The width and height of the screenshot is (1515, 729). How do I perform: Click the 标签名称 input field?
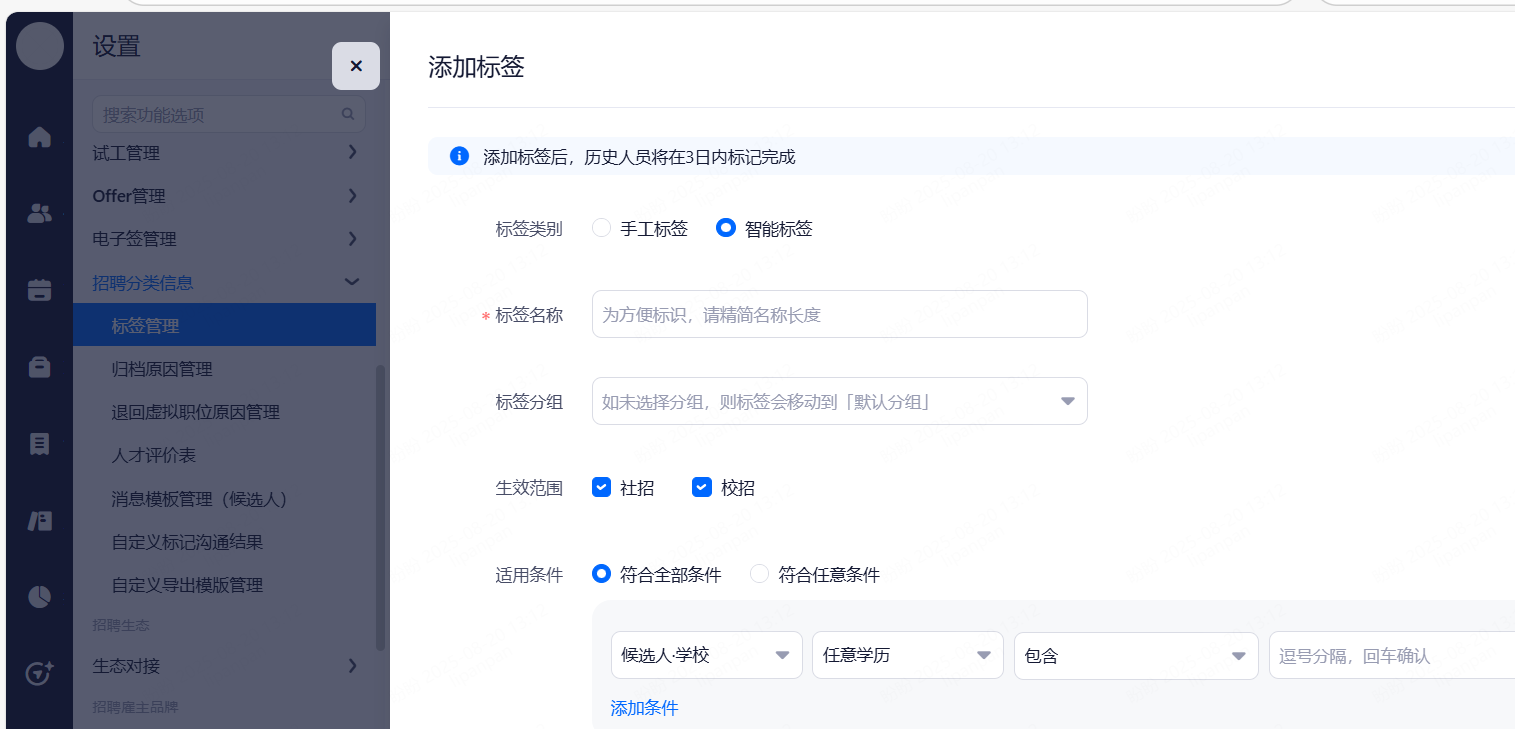(839, 315)
